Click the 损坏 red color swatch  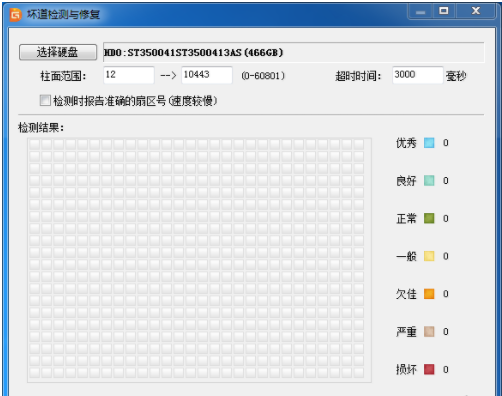429,369
